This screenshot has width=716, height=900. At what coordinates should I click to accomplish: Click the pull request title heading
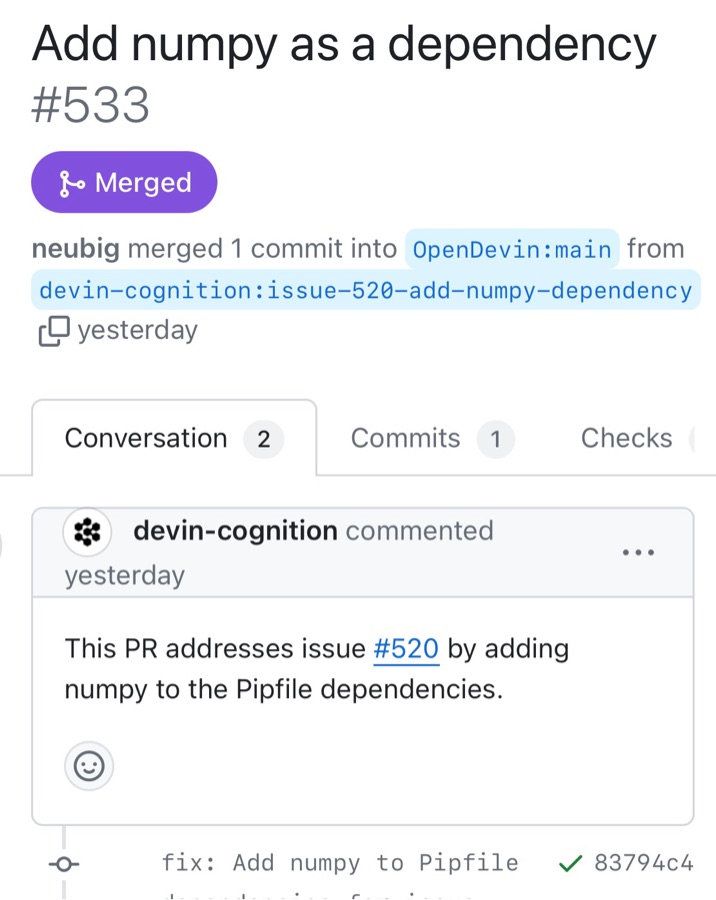(344, 45)
